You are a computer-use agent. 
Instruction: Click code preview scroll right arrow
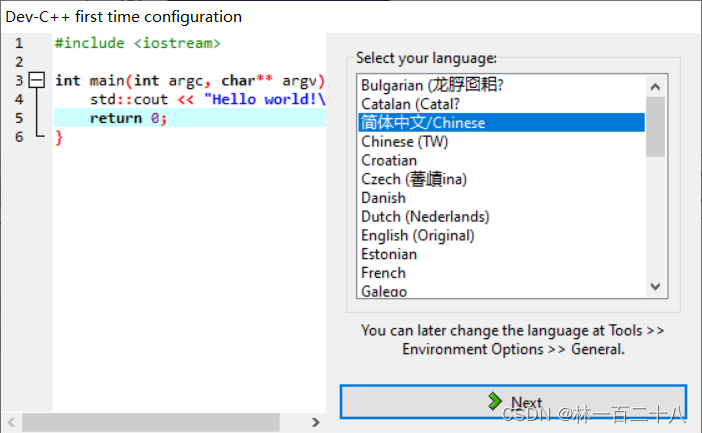pos(316,422)
